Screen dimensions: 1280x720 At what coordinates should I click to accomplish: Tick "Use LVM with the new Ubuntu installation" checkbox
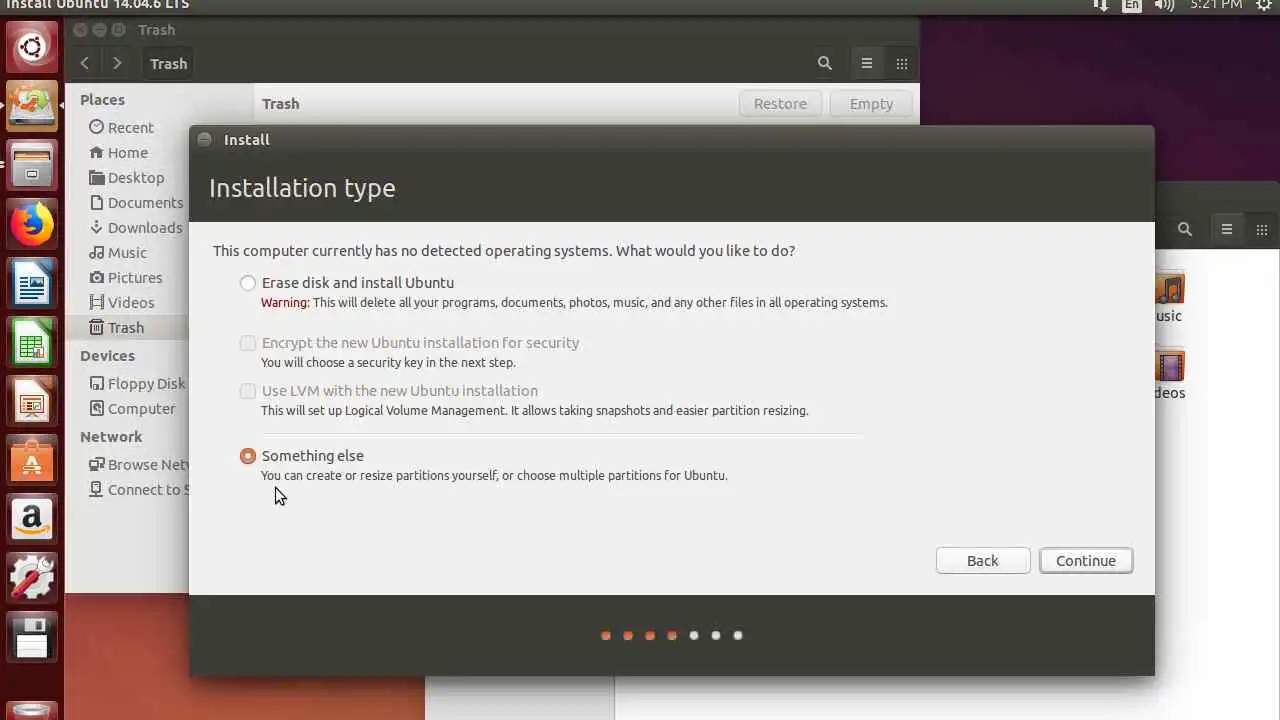click(248, 391)
